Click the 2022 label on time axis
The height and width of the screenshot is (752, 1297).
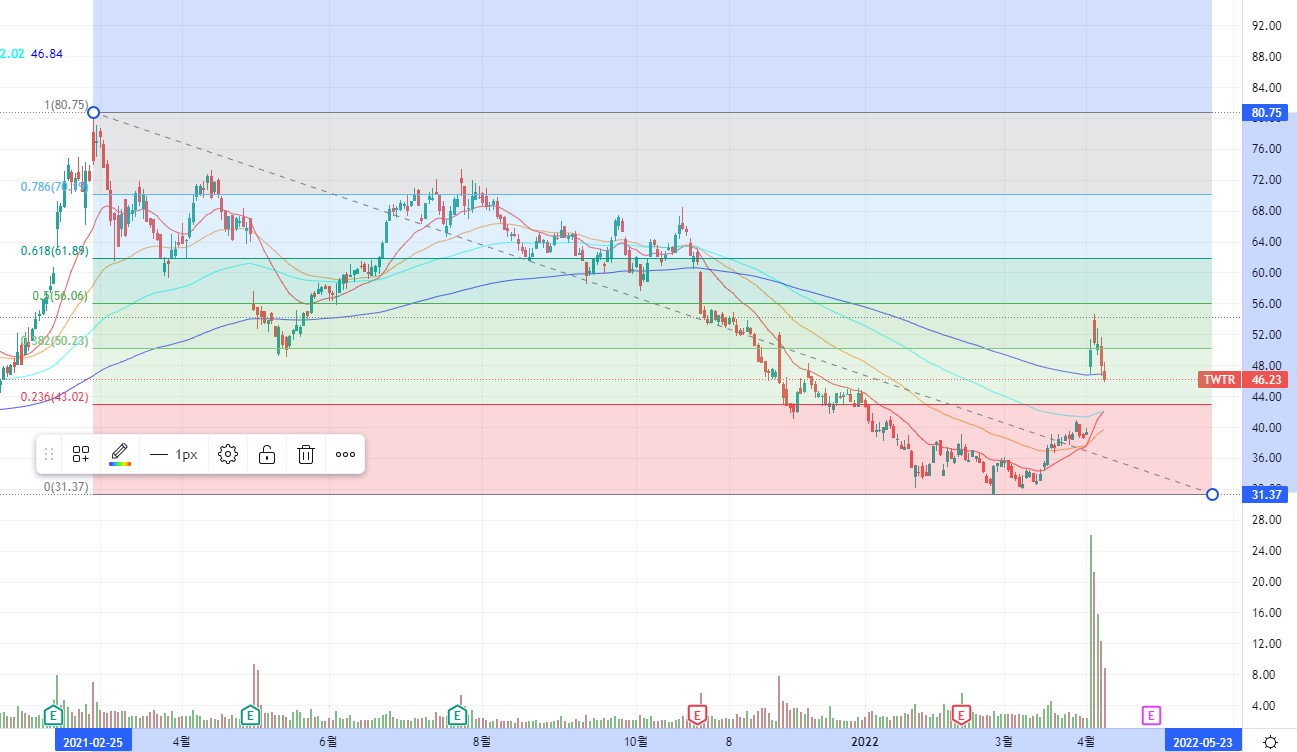[865, 742]
